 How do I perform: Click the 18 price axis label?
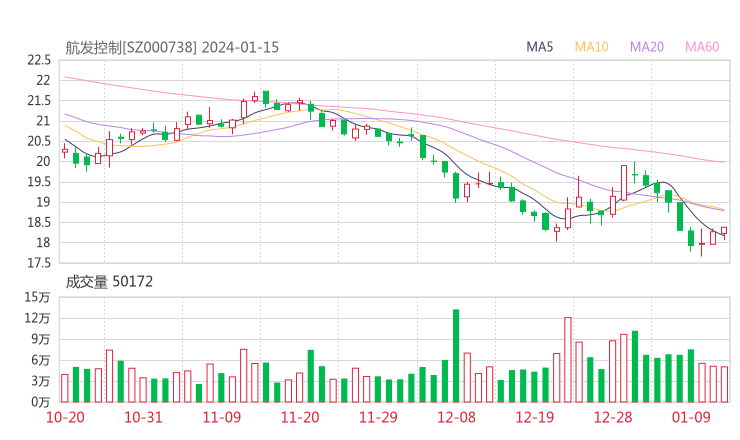click(x=43, y=243)
